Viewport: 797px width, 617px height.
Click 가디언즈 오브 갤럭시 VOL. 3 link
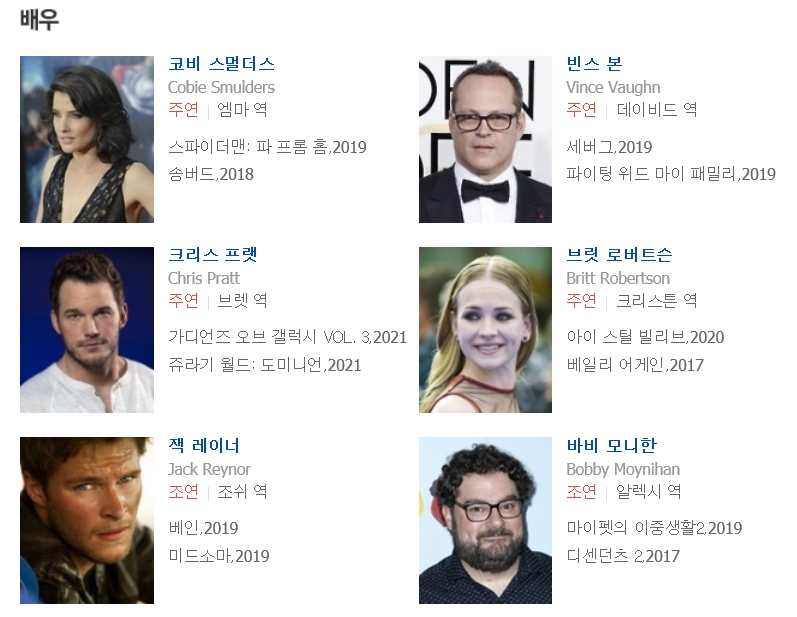287,337
